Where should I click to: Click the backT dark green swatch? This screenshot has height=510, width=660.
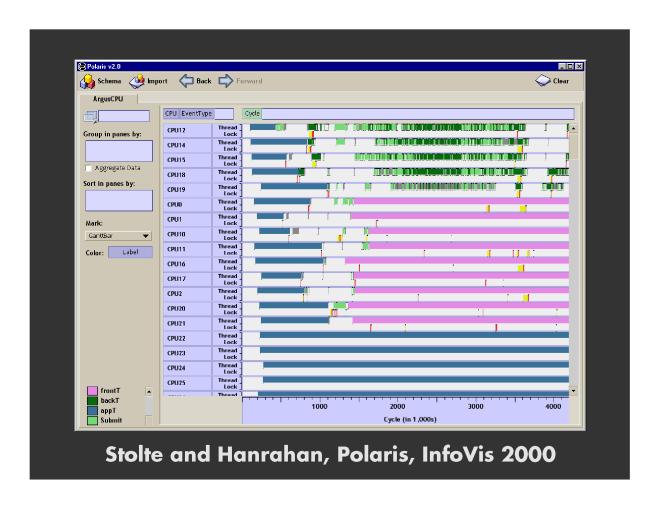point(92,401)
